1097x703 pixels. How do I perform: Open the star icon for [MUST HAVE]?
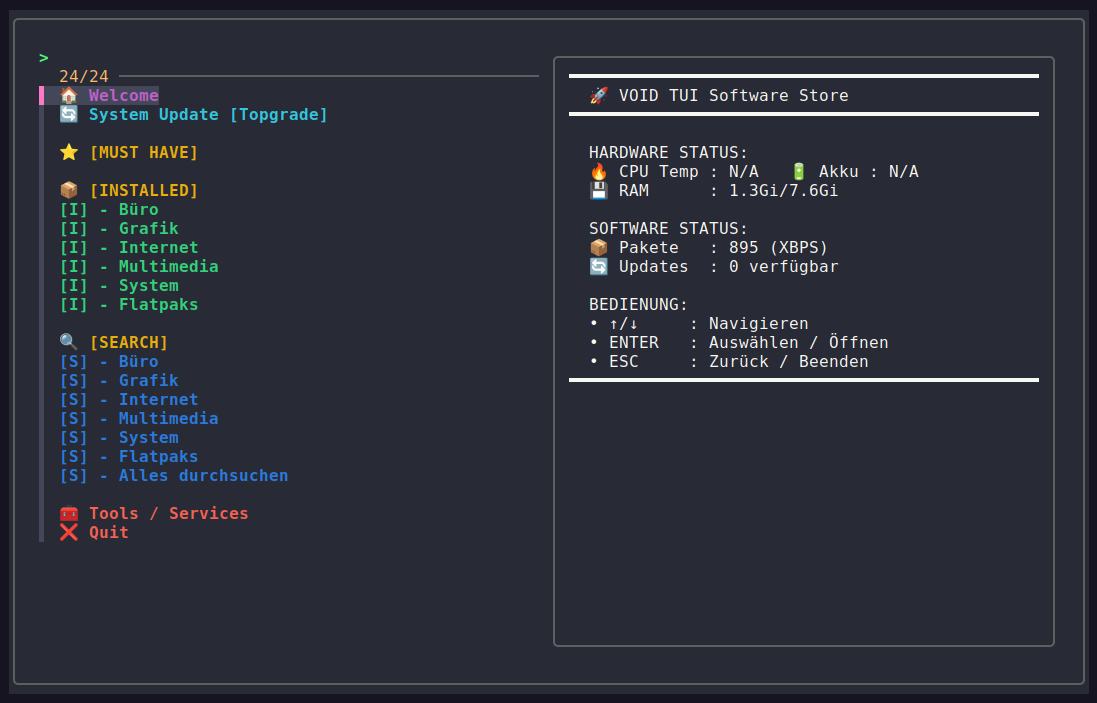click(x=68, y=152)
